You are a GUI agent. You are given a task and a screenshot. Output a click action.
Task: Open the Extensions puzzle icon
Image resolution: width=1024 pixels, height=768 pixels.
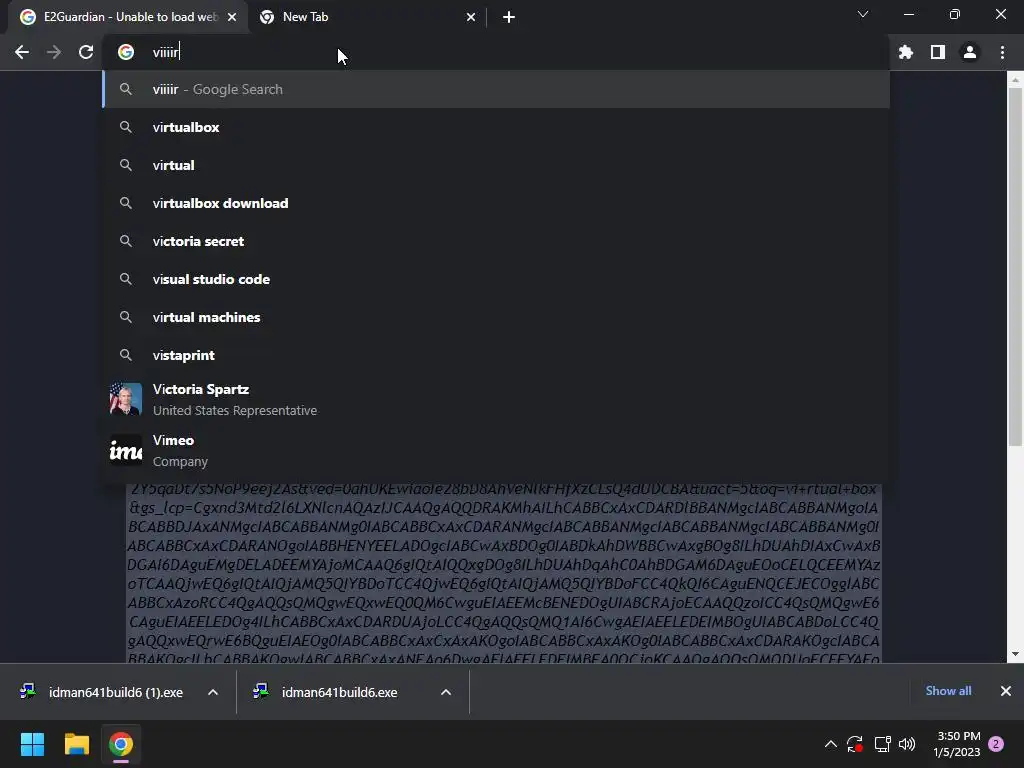click(906, 52)
